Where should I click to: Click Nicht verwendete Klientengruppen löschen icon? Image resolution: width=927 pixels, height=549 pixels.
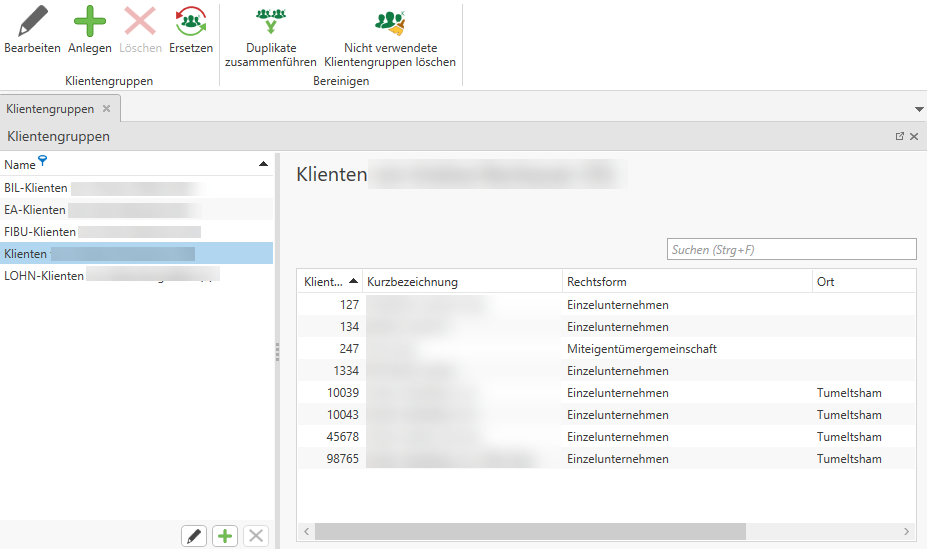coord(390,22)
